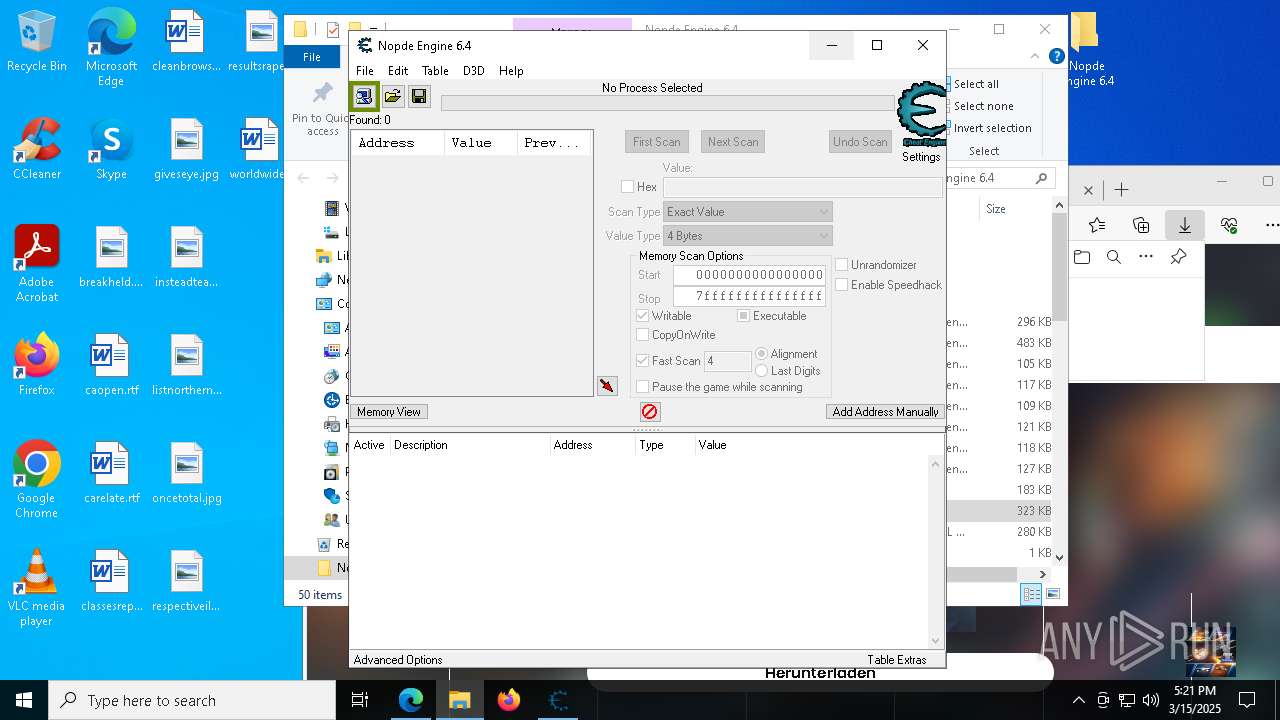
Task: Open oncetotal.jpg desktop file
Action: click(186, 473)
